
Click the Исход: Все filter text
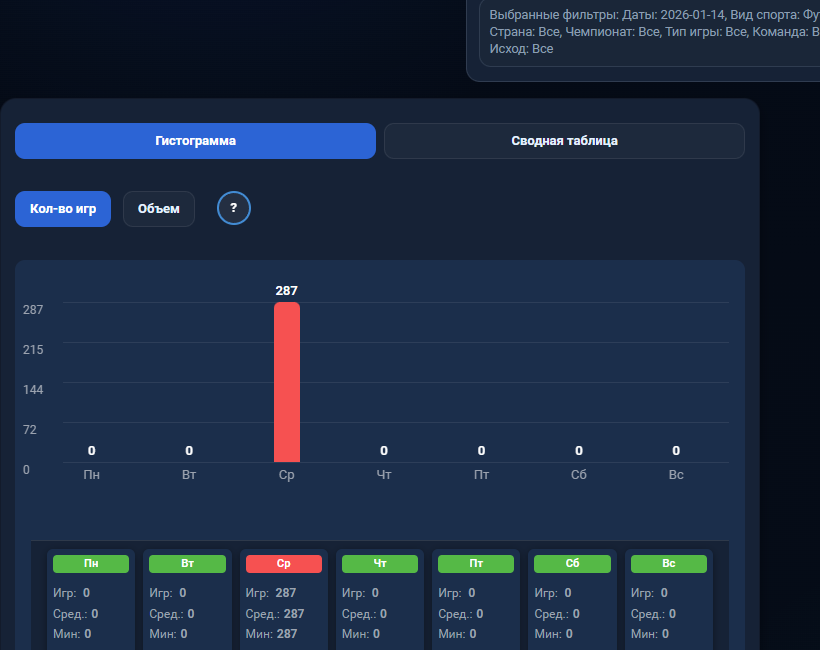point(521,49)
